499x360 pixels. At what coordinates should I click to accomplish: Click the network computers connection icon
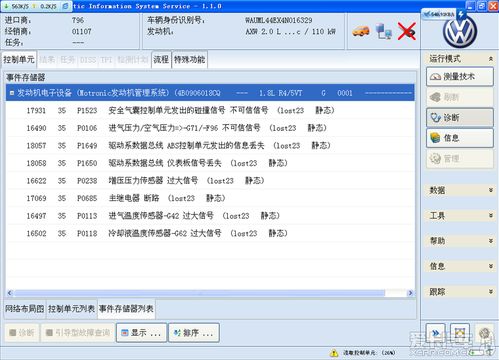[384, 32]
